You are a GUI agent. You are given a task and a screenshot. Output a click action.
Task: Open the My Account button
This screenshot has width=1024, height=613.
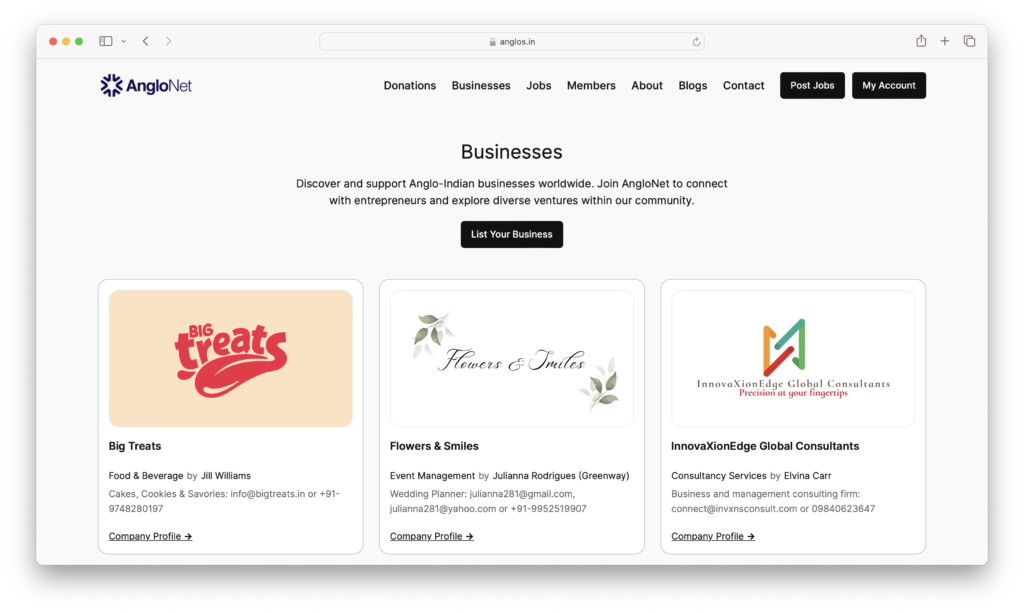889,86
